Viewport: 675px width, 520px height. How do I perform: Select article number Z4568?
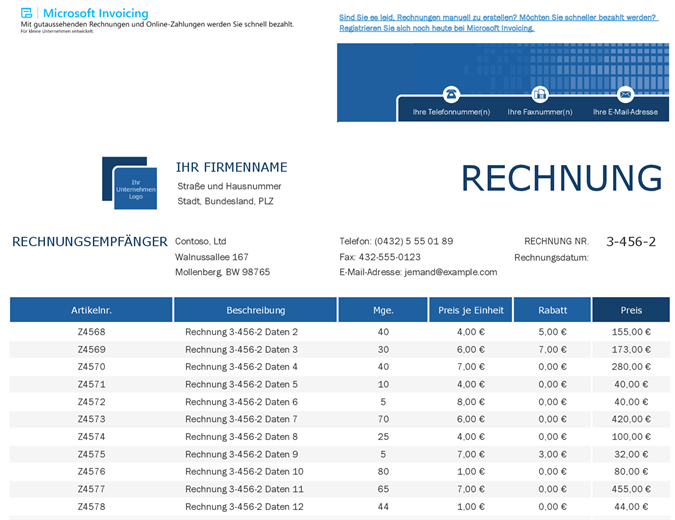[91, 332]
